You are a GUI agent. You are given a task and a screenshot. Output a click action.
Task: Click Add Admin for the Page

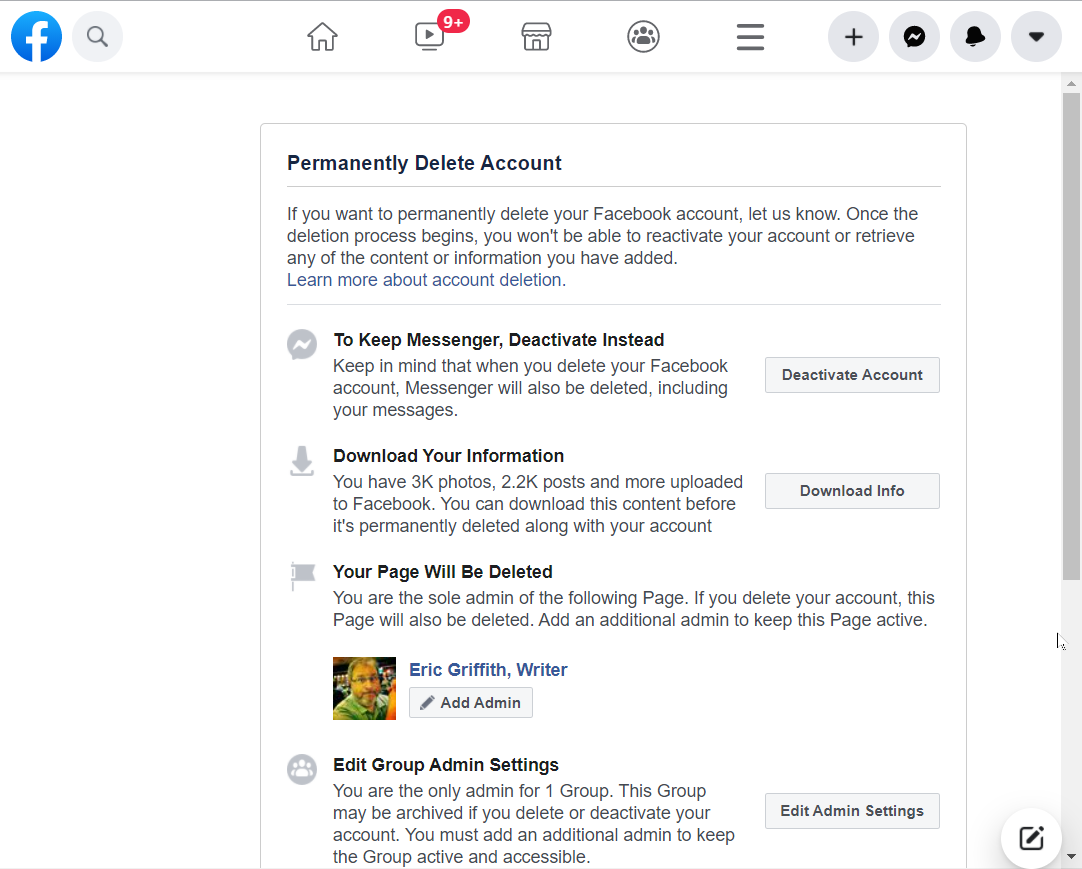(x=470, y=703)
